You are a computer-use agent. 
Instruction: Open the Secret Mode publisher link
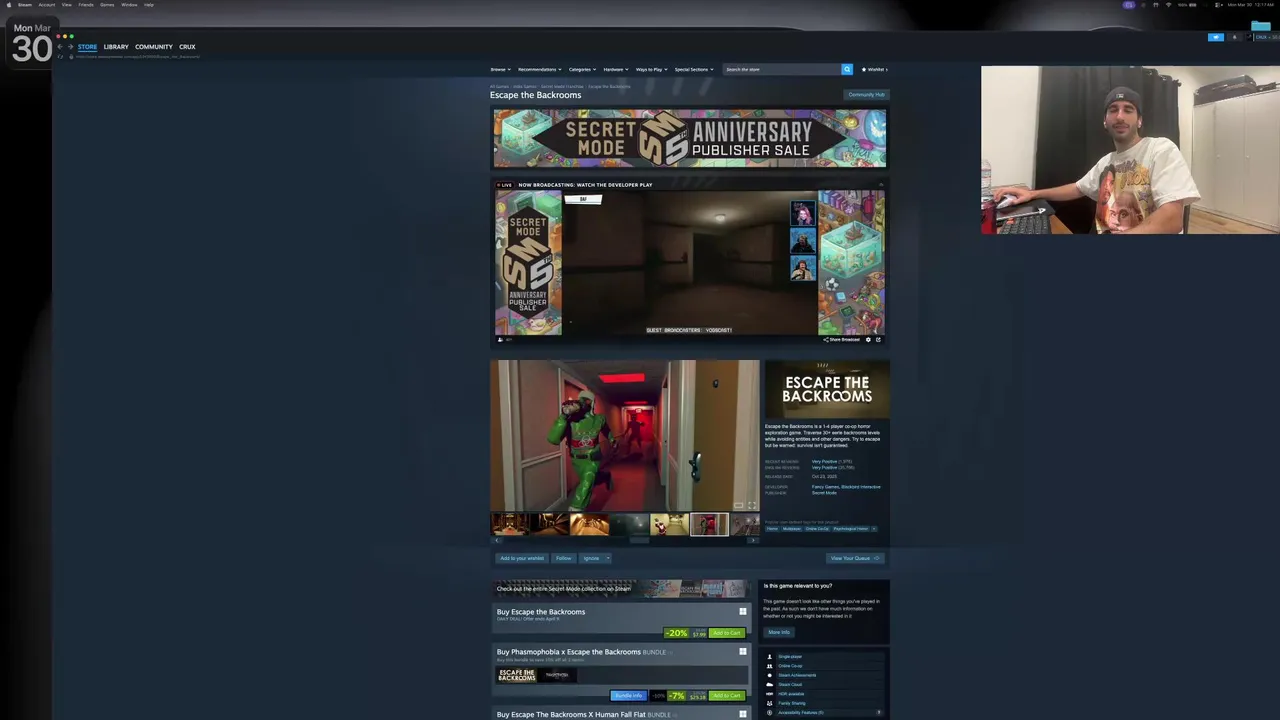[x=824, y=493]
